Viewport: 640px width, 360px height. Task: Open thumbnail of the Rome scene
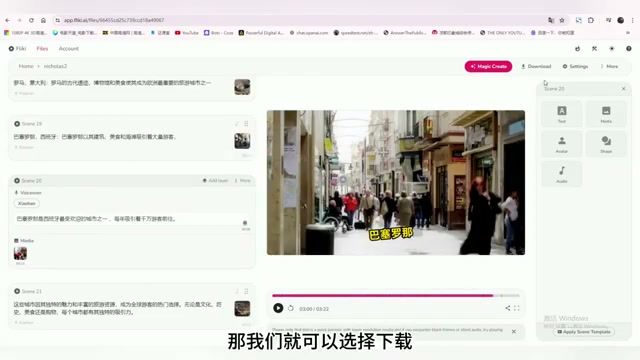point(242,87)
